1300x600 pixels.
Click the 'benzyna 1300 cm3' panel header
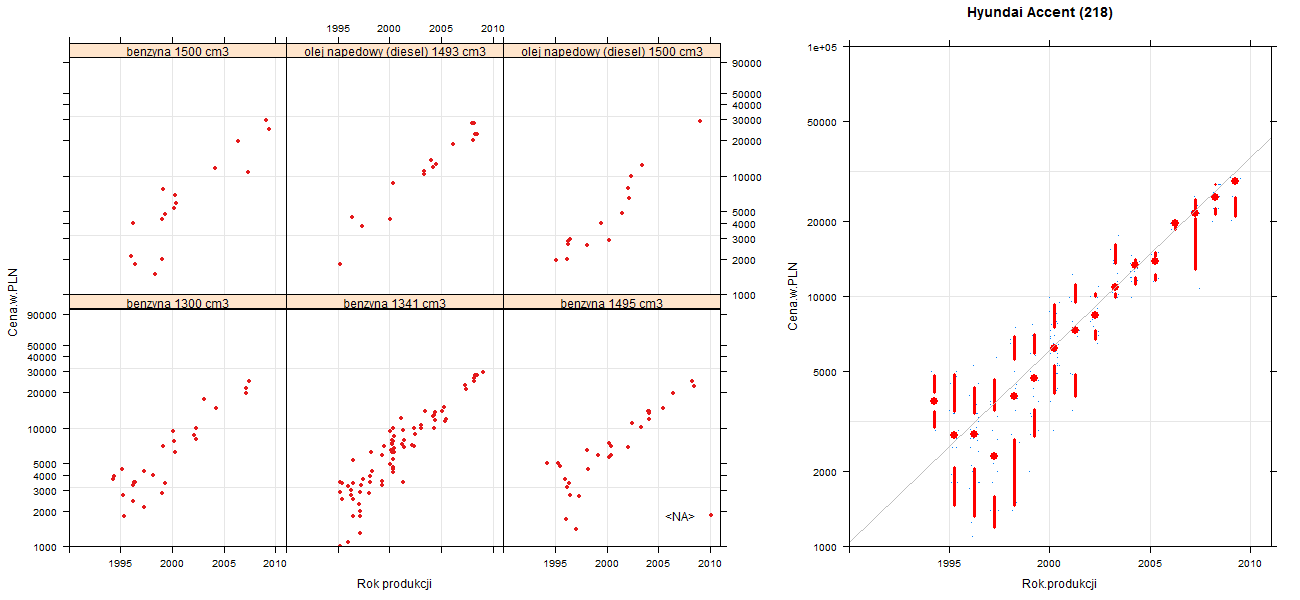pyautogui.click(x=178, y=303)
